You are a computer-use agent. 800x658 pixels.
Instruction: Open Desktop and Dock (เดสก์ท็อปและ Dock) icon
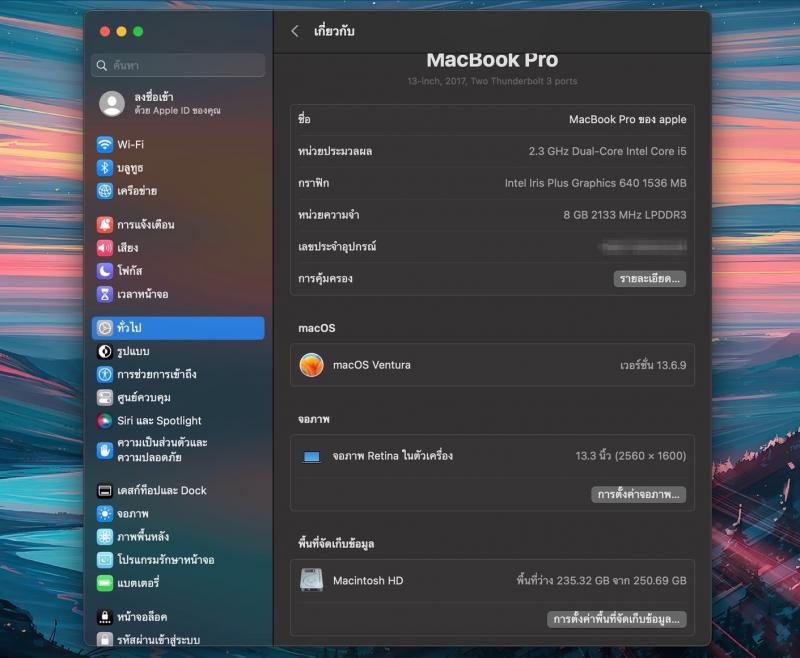pyautogui.click(x=105, y=491)
